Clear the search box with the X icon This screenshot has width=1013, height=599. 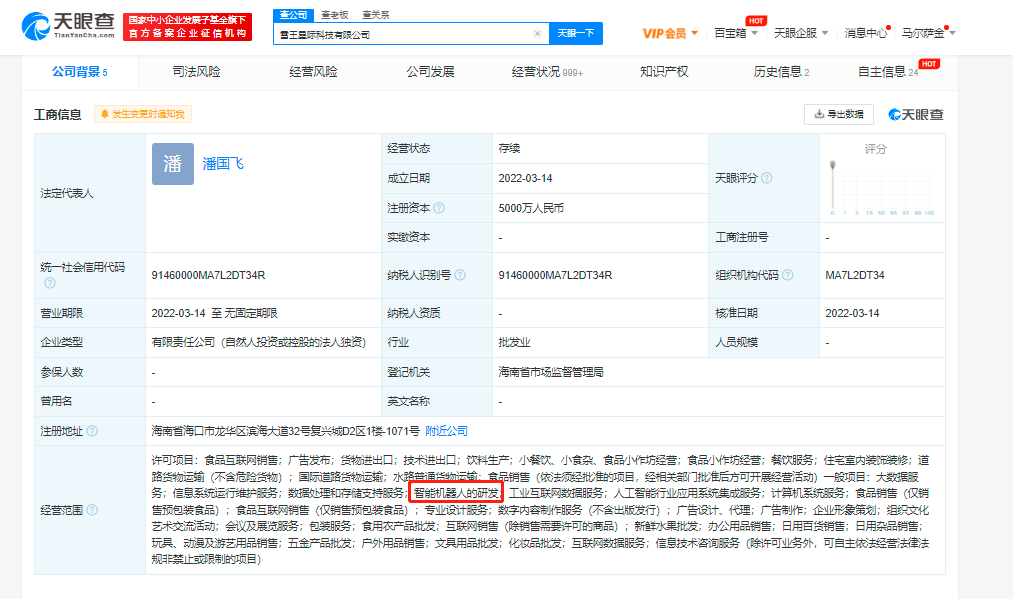(537, 34)
